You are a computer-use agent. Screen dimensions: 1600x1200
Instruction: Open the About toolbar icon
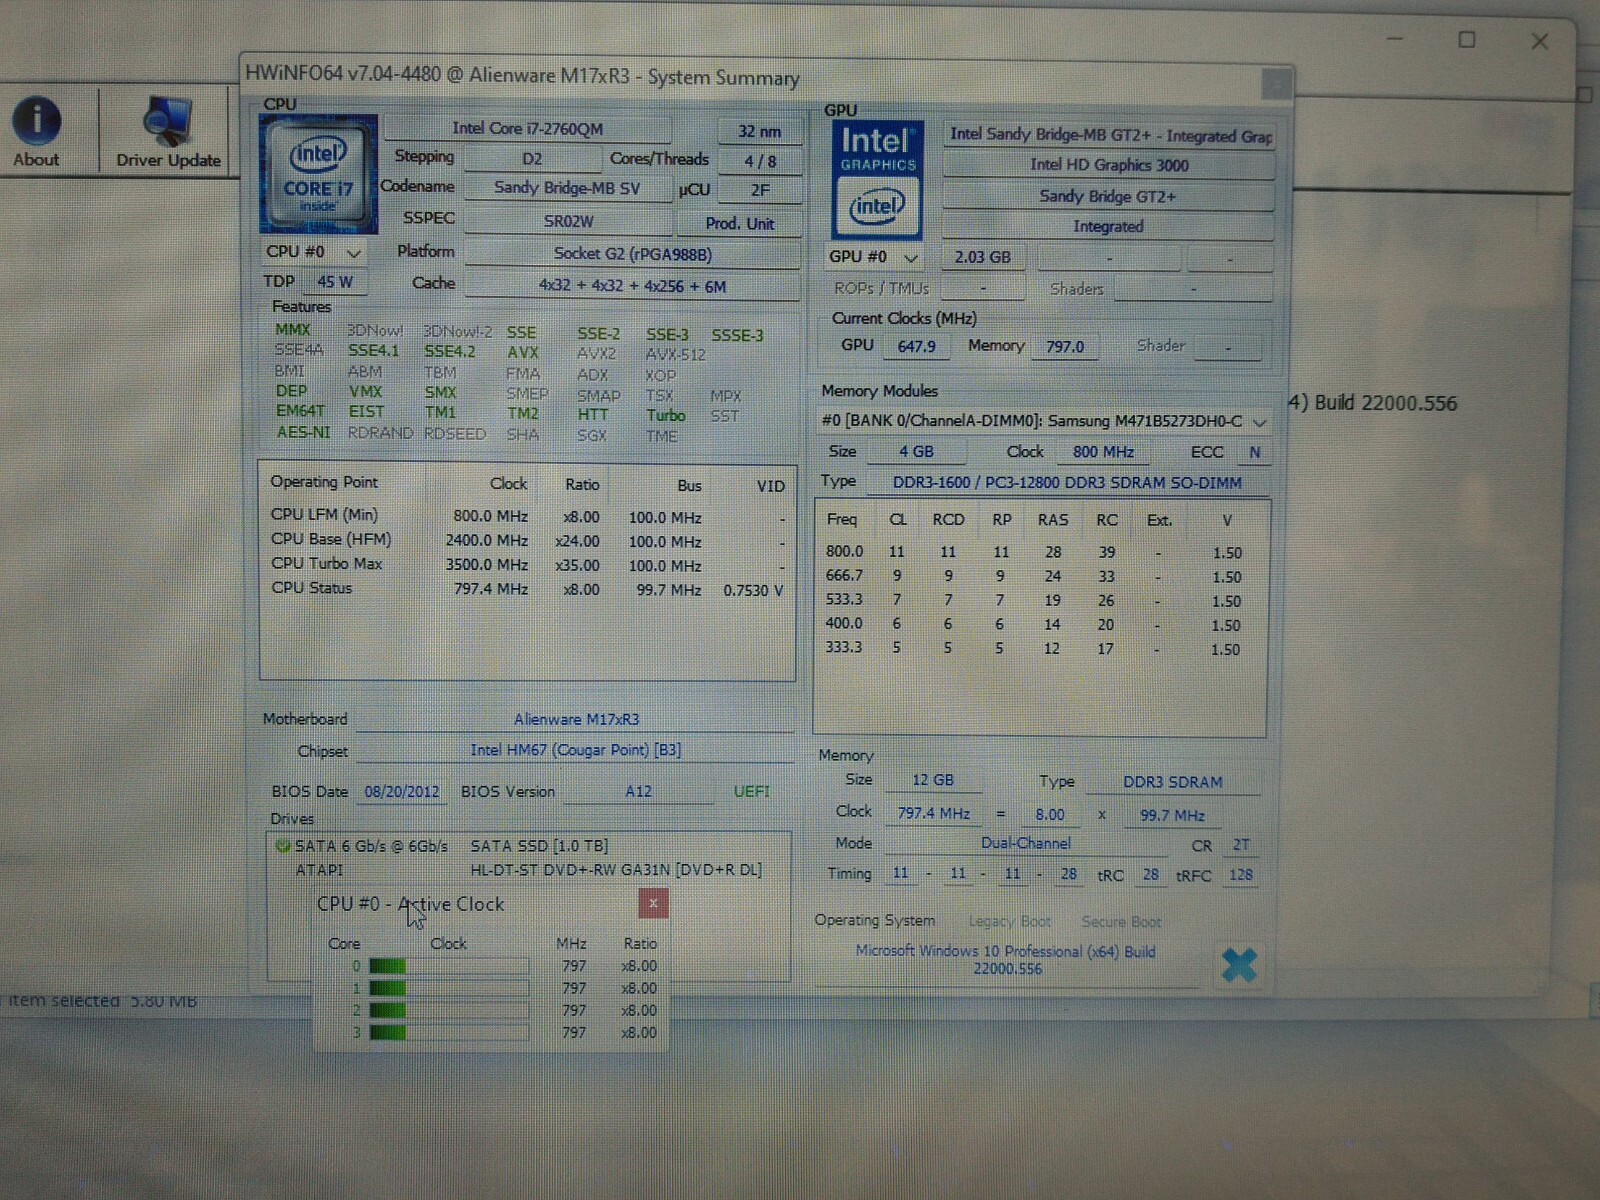coord(37,131)
